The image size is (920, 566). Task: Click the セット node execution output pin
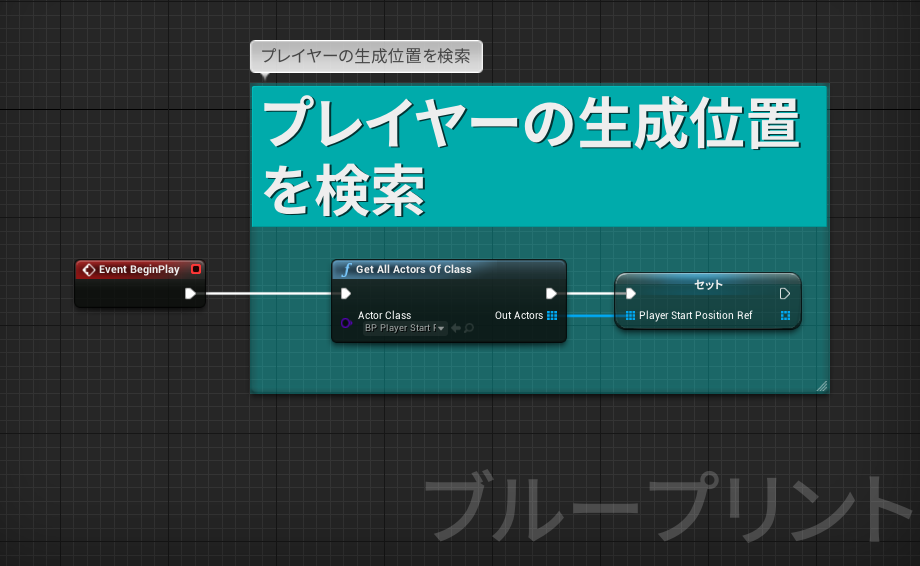pos(784,293)
